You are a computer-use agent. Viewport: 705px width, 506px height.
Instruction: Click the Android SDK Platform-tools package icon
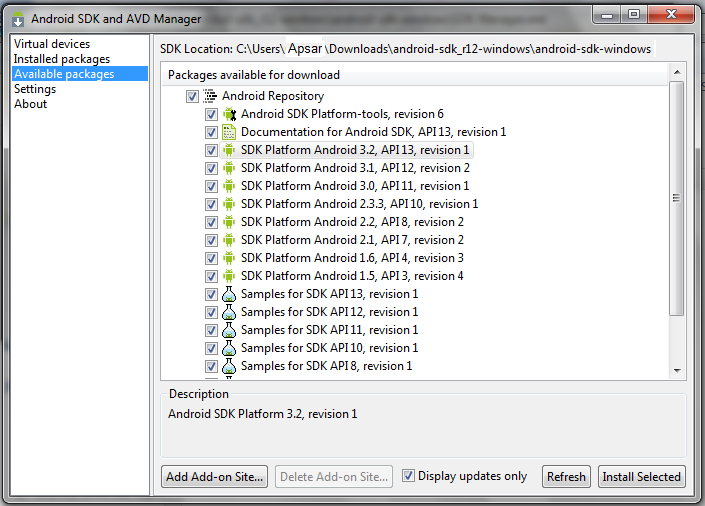(x=229, y=114)
